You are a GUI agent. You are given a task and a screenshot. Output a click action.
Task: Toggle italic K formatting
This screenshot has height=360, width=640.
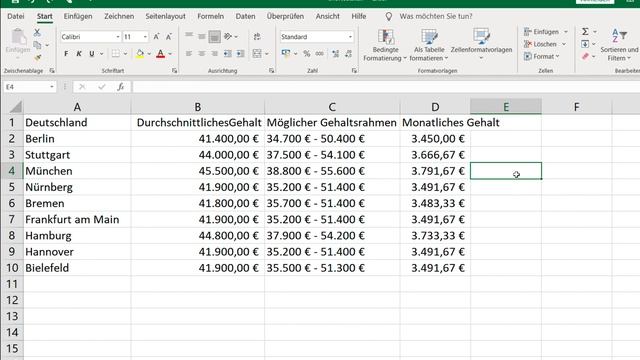[x=79, y=53]
